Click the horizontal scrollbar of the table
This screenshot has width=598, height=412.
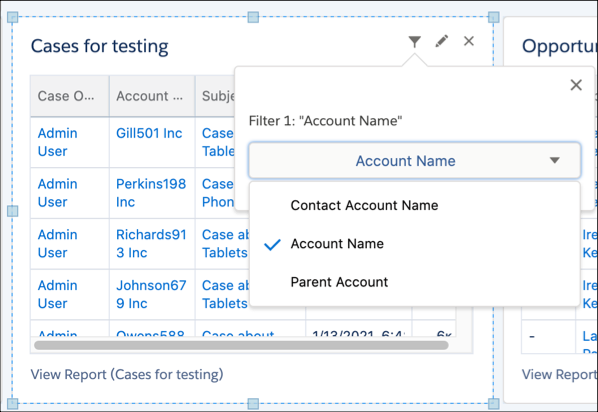click(241, 345)
